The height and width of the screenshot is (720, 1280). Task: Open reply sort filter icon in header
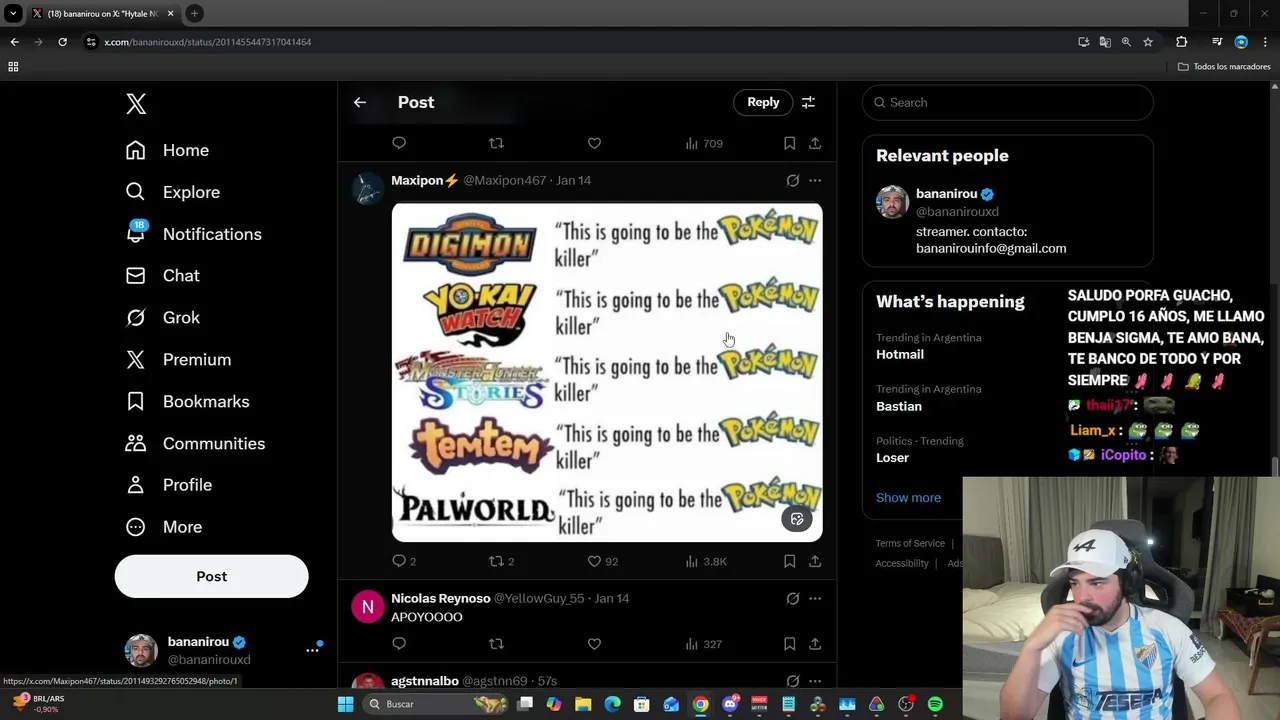pyautogui.click(x=808, y=102)
